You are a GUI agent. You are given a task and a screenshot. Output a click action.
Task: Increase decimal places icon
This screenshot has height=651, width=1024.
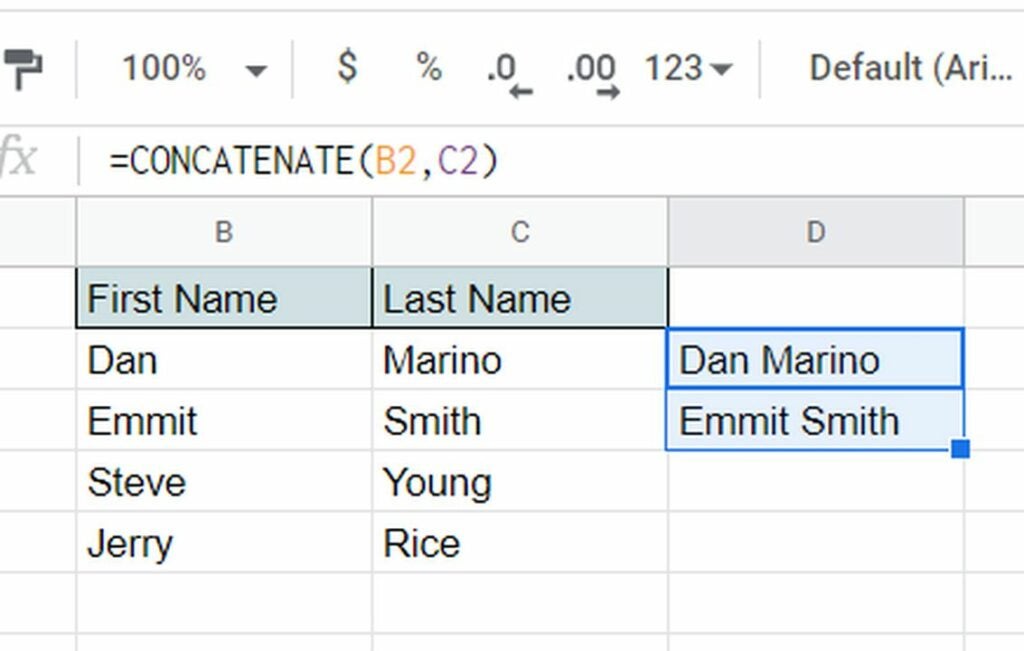point(592,74)
